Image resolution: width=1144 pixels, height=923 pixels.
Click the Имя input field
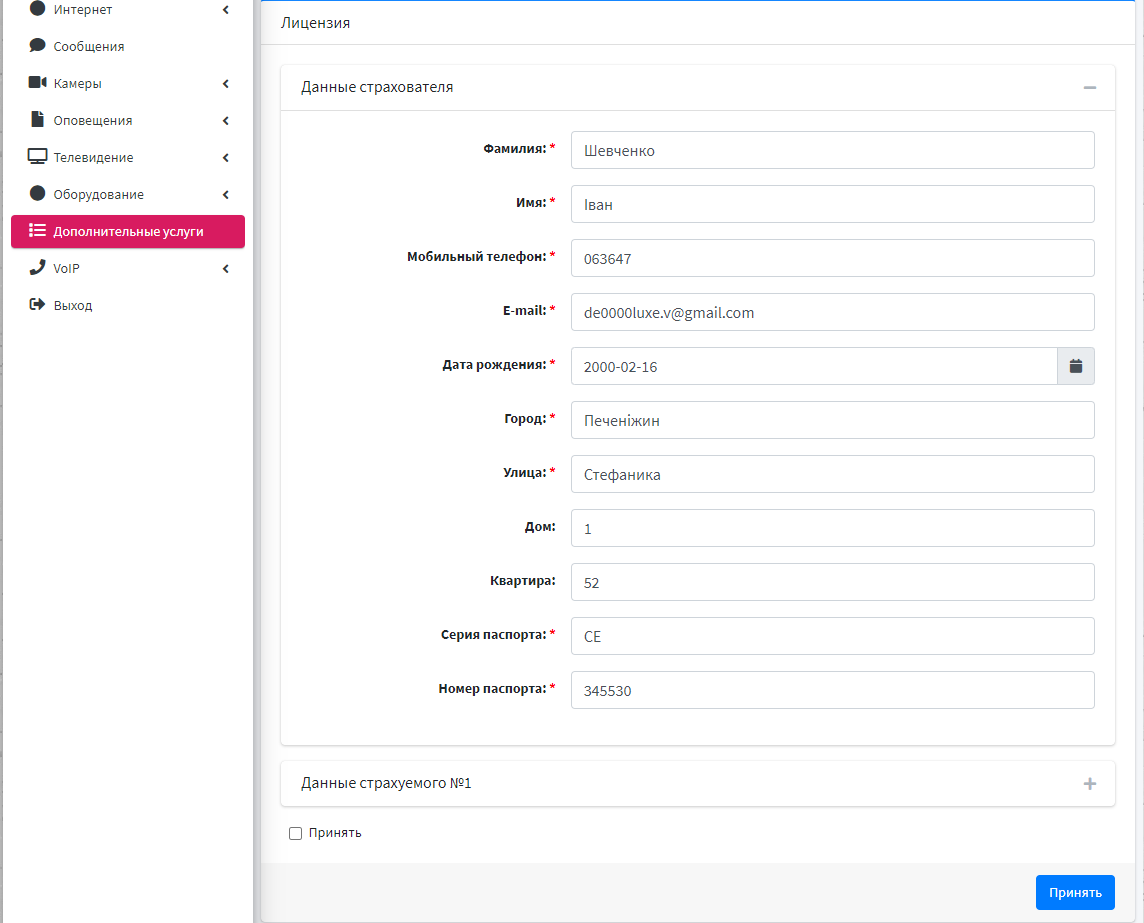832,204
